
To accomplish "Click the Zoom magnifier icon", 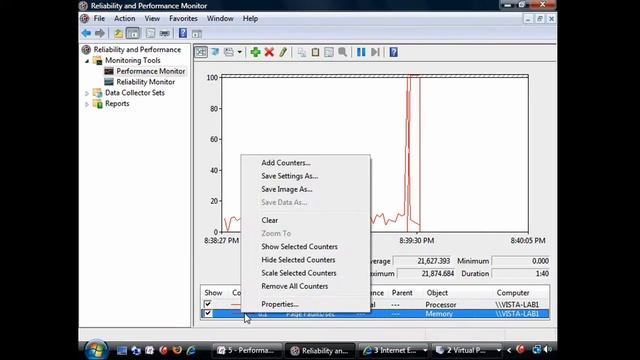I will tap(342, 52).
